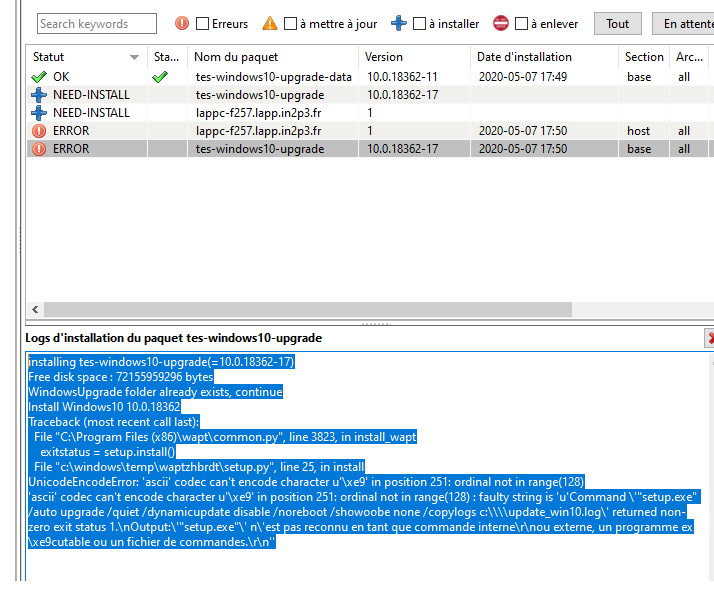The image size is (714, 592).
Task: Select lappc-f257.lapp.in2p3.fr name in NEED-INSTALL row
Action: coord(259,113)
